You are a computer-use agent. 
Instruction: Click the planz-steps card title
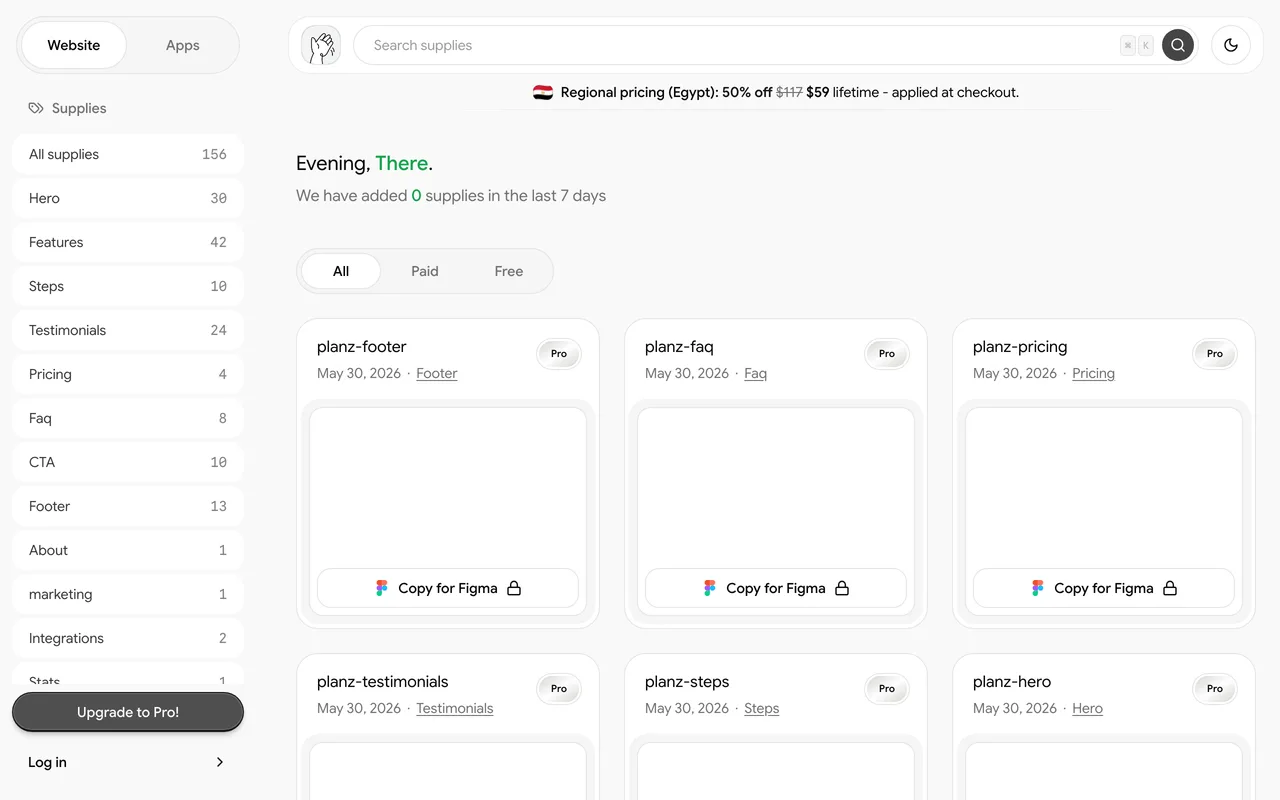[x=687, y=682]
